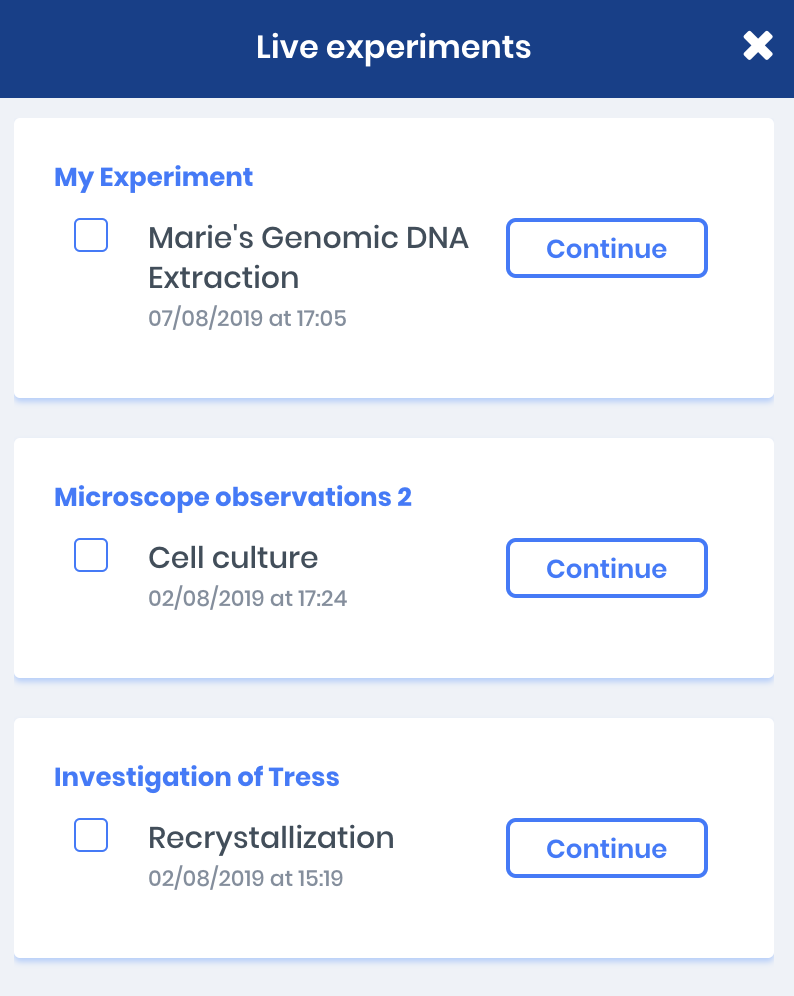Click the Recrystallization experiment name
The height and width of the screenshot is (996, 794).
[271, 837]
